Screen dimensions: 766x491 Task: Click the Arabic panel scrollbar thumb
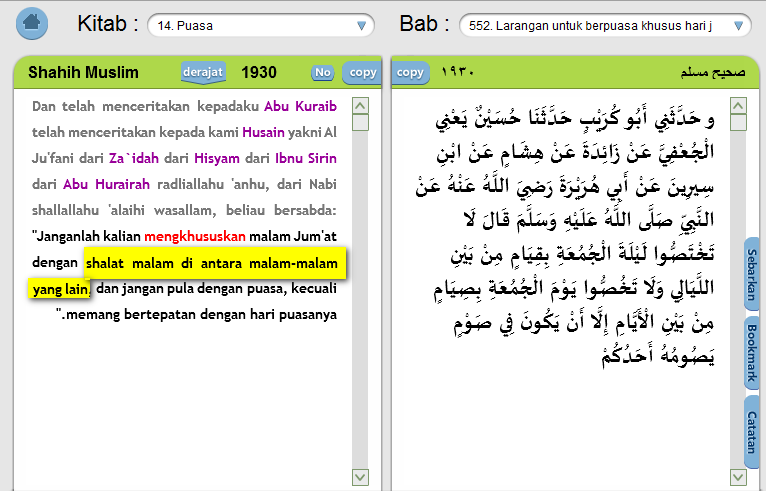pyautogui.click(x=738, y=123)
